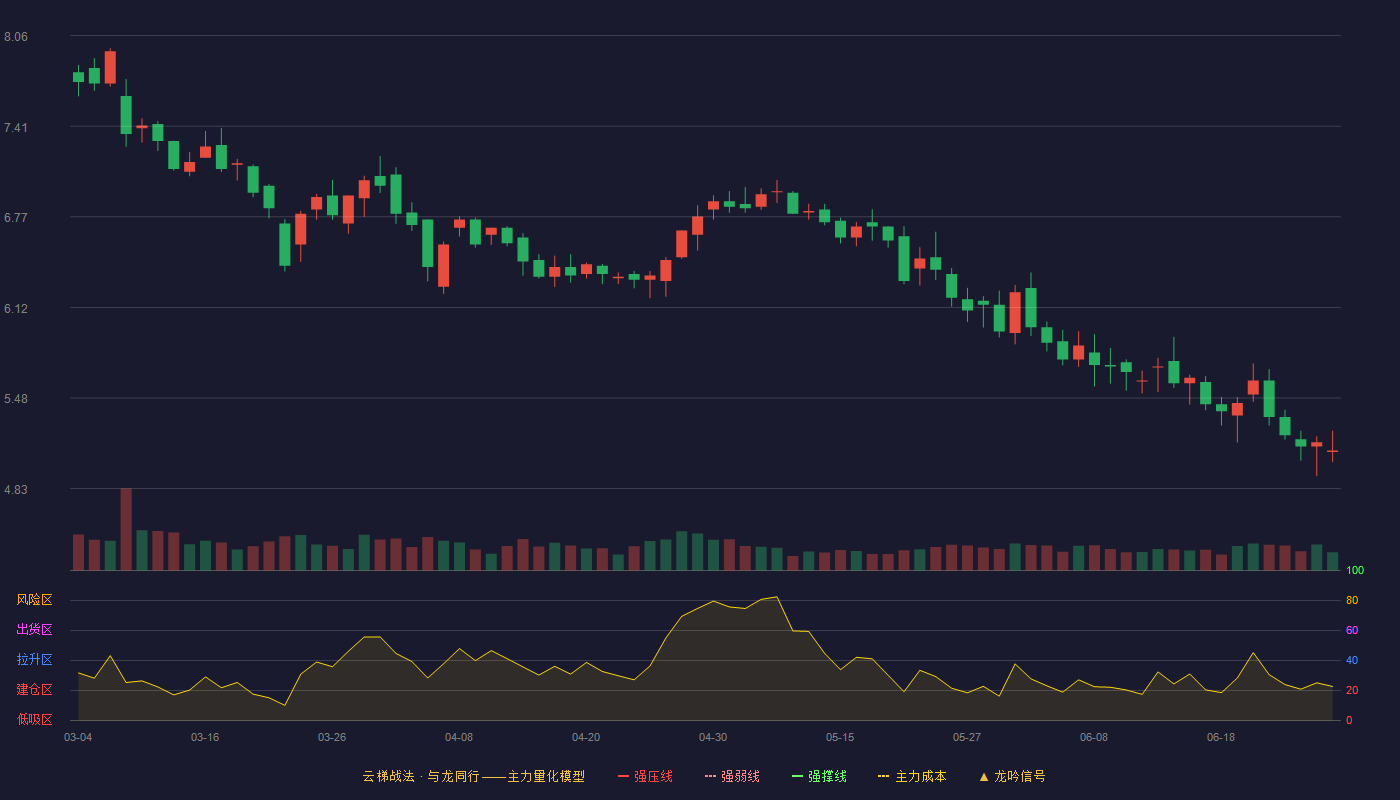Click the 4.83 price axis label
Screen dimensions: 1400x800
pos(16,490)
